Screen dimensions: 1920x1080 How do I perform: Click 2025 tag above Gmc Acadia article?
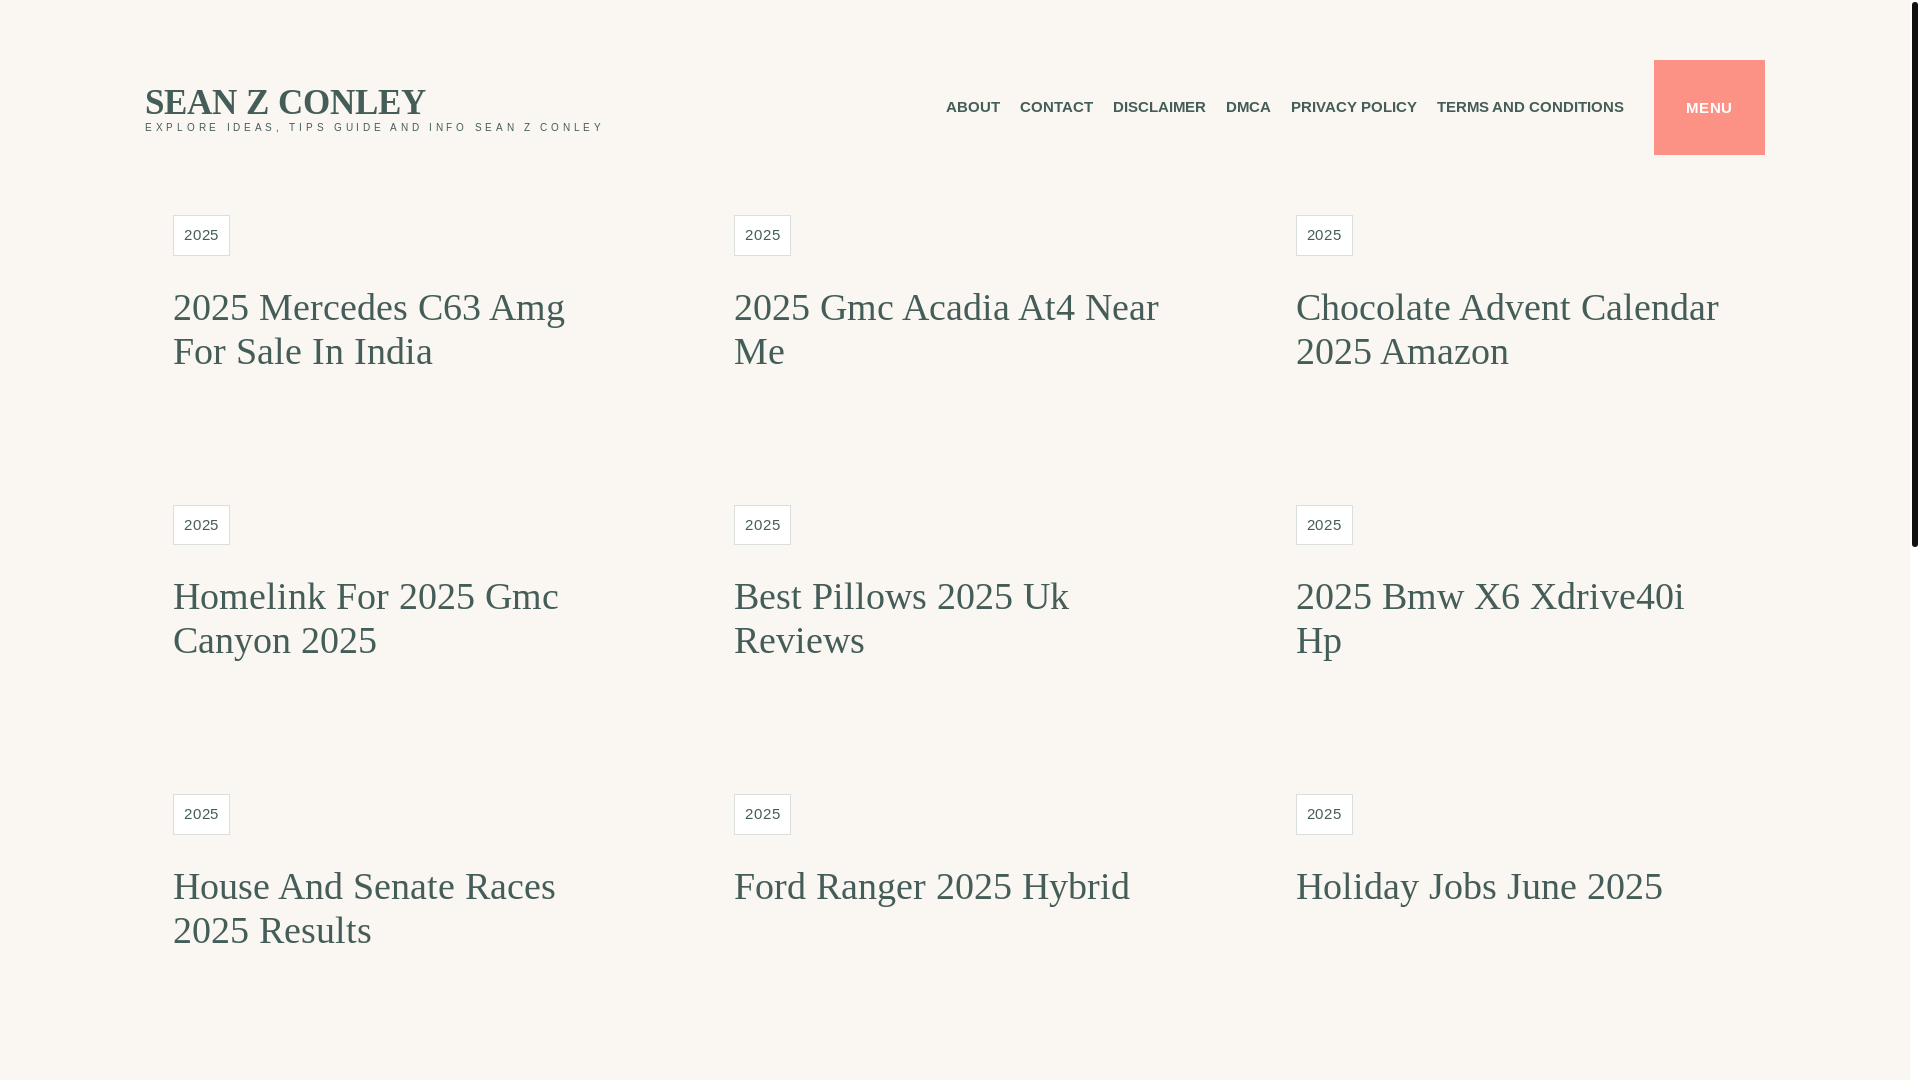pyautogui.click(x=762, y=235)
